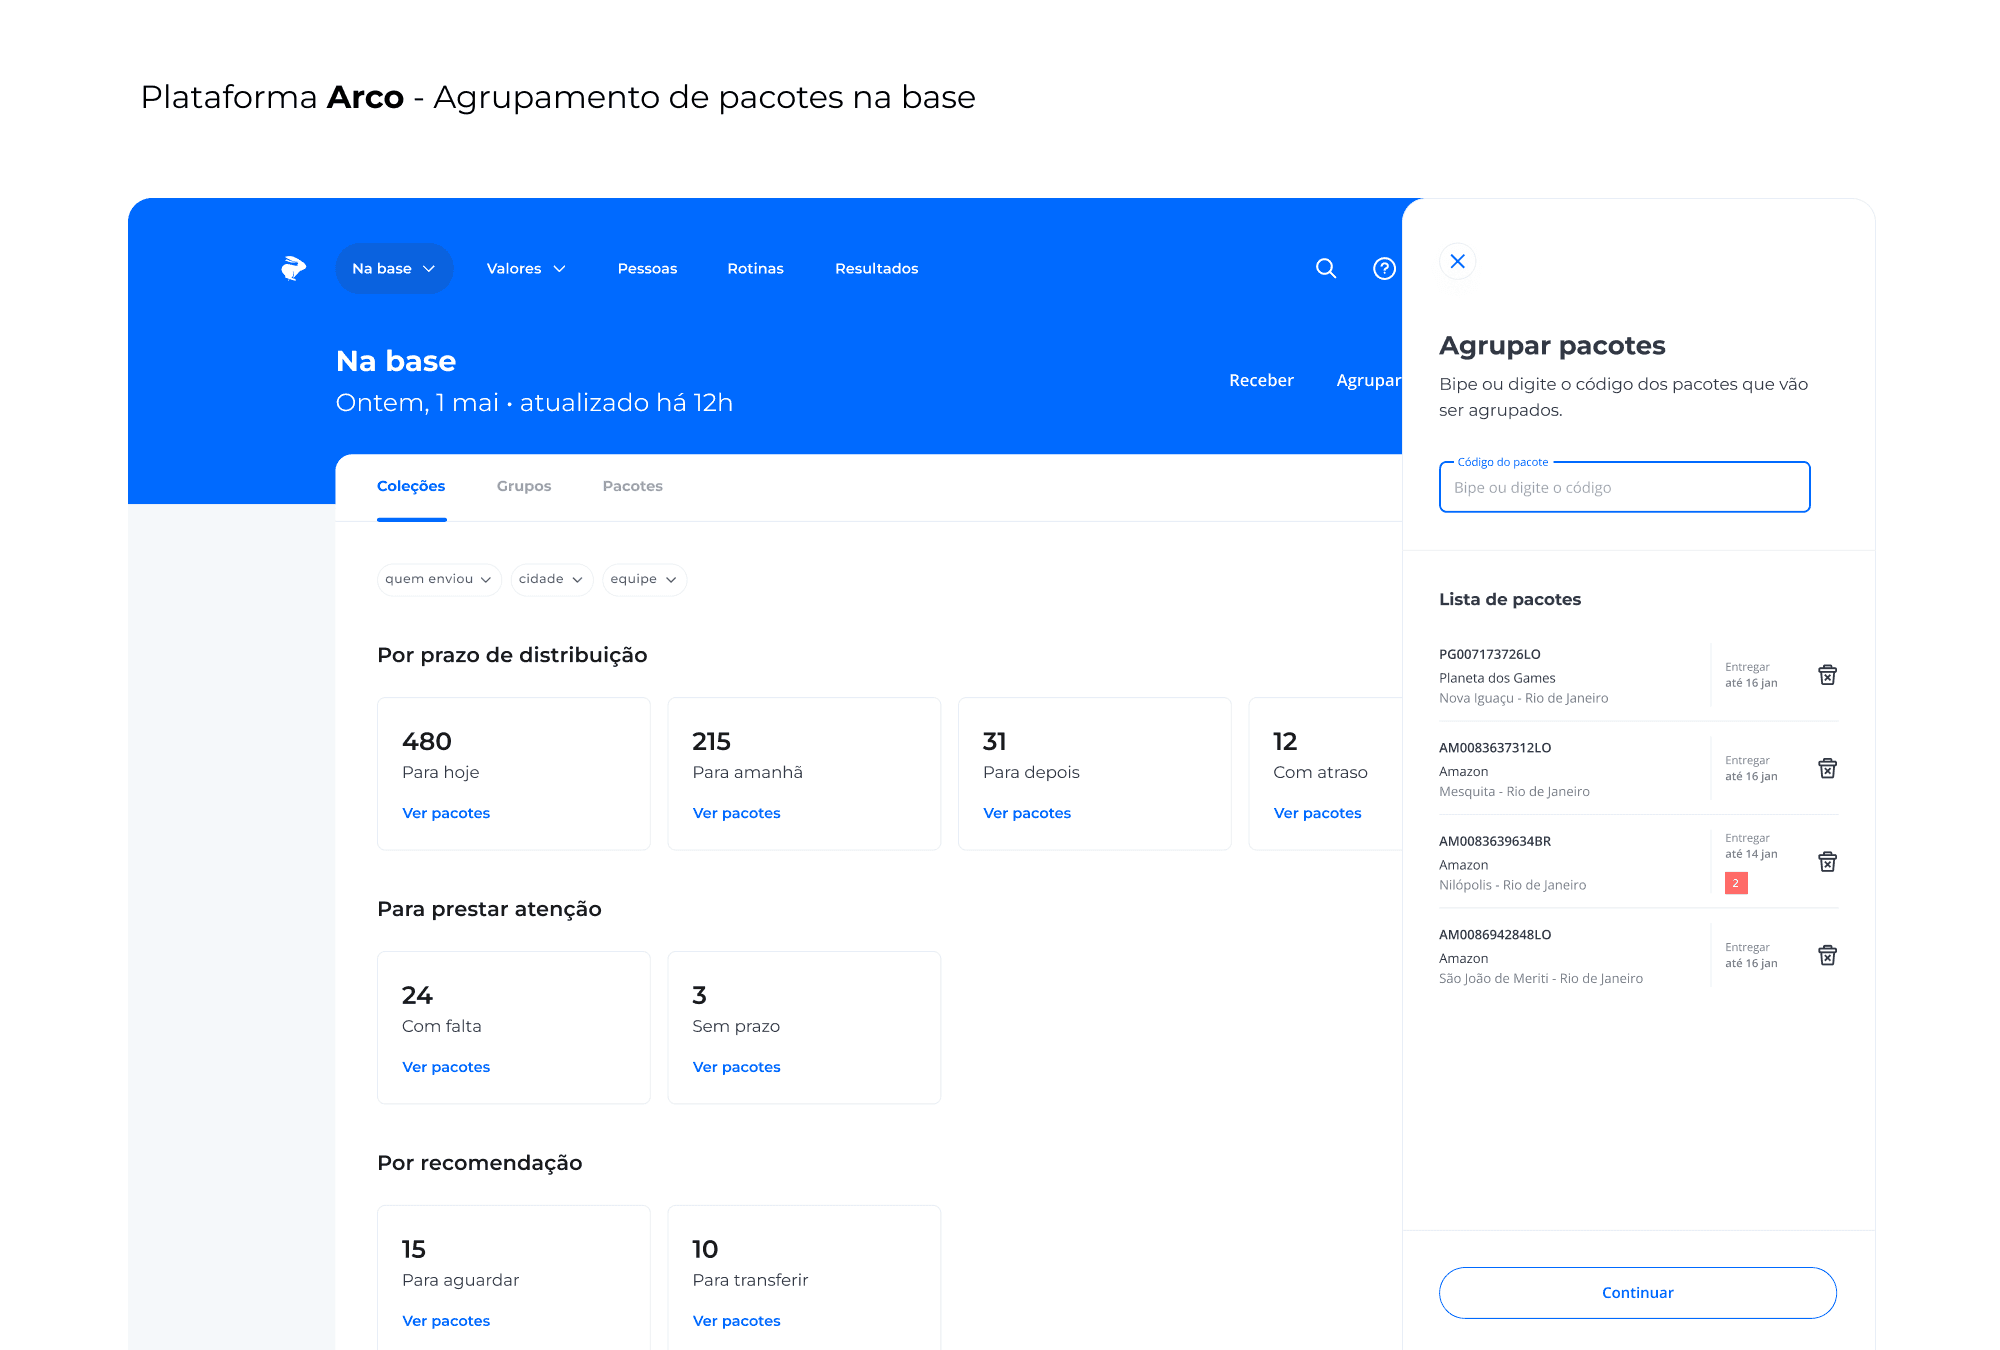Delete package PG007173726LO with trash icon
This screenshot has width=2000, height=1350.
[x=1827, y=675]
